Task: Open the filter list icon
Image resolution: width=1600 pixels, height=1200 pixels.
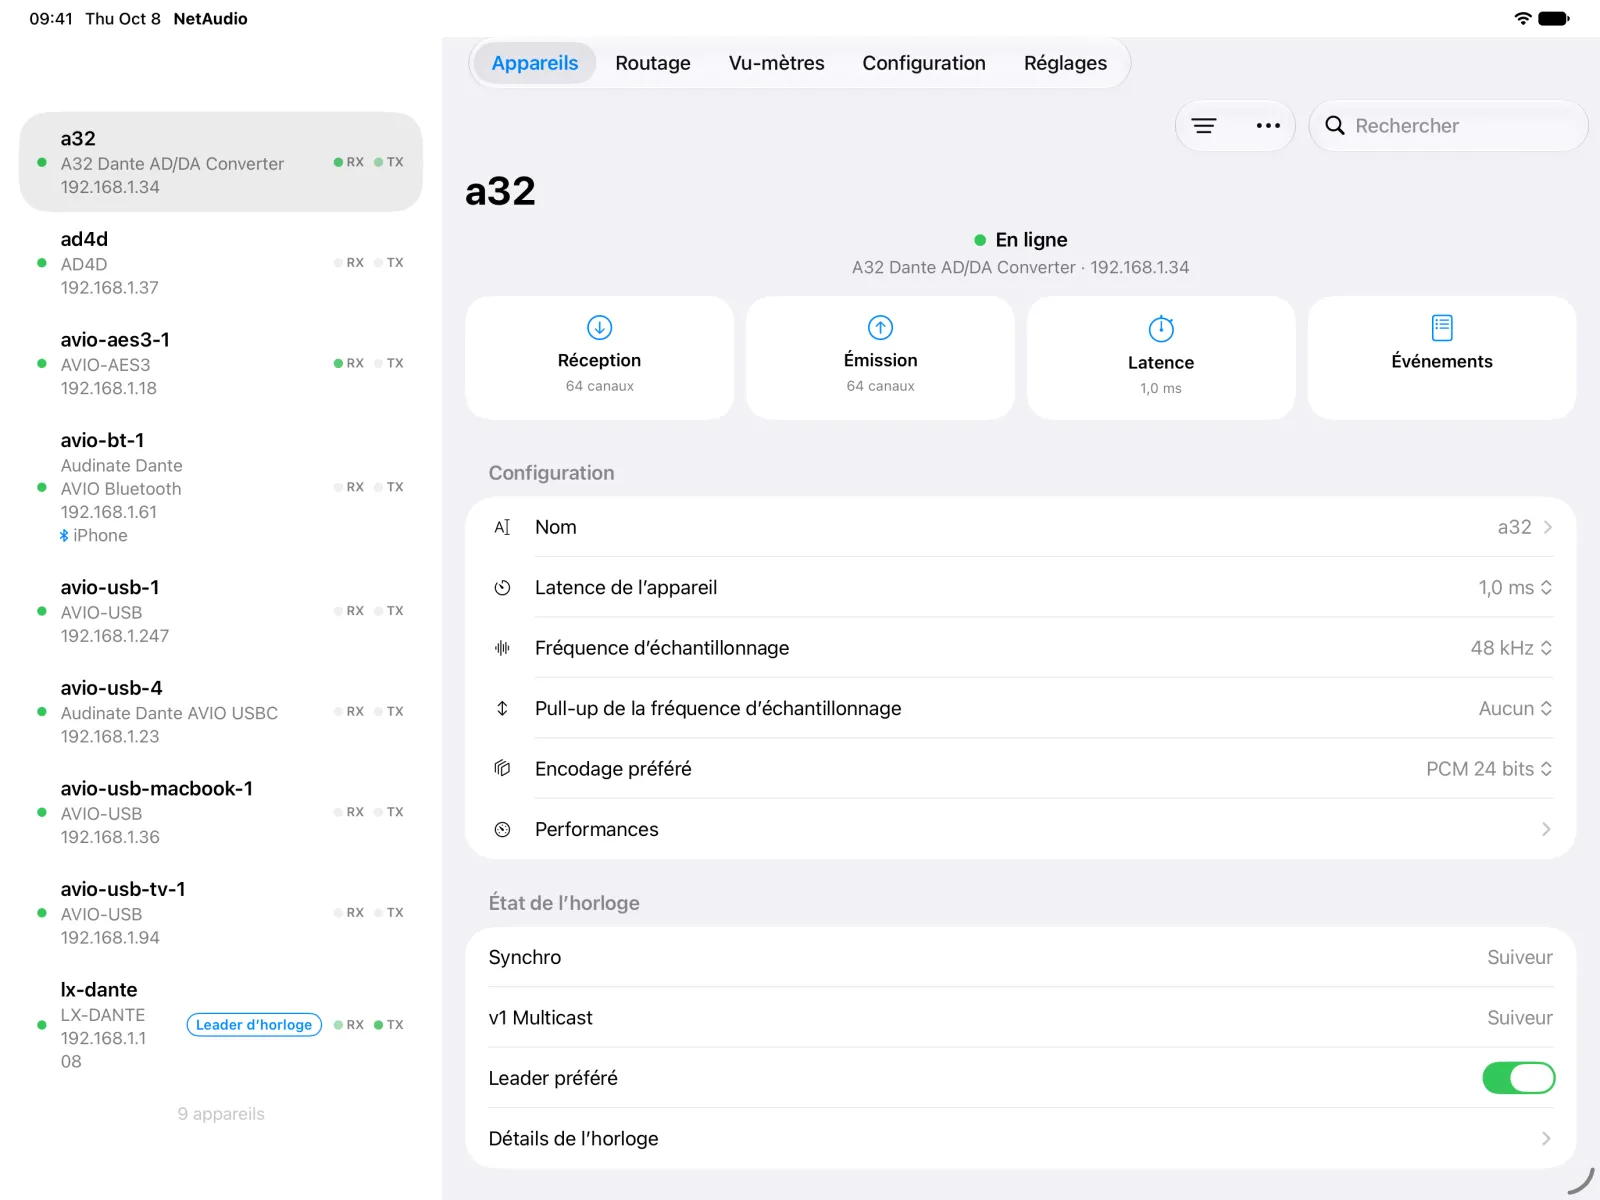Action: pyautogui.click(x=1204, y=126)
